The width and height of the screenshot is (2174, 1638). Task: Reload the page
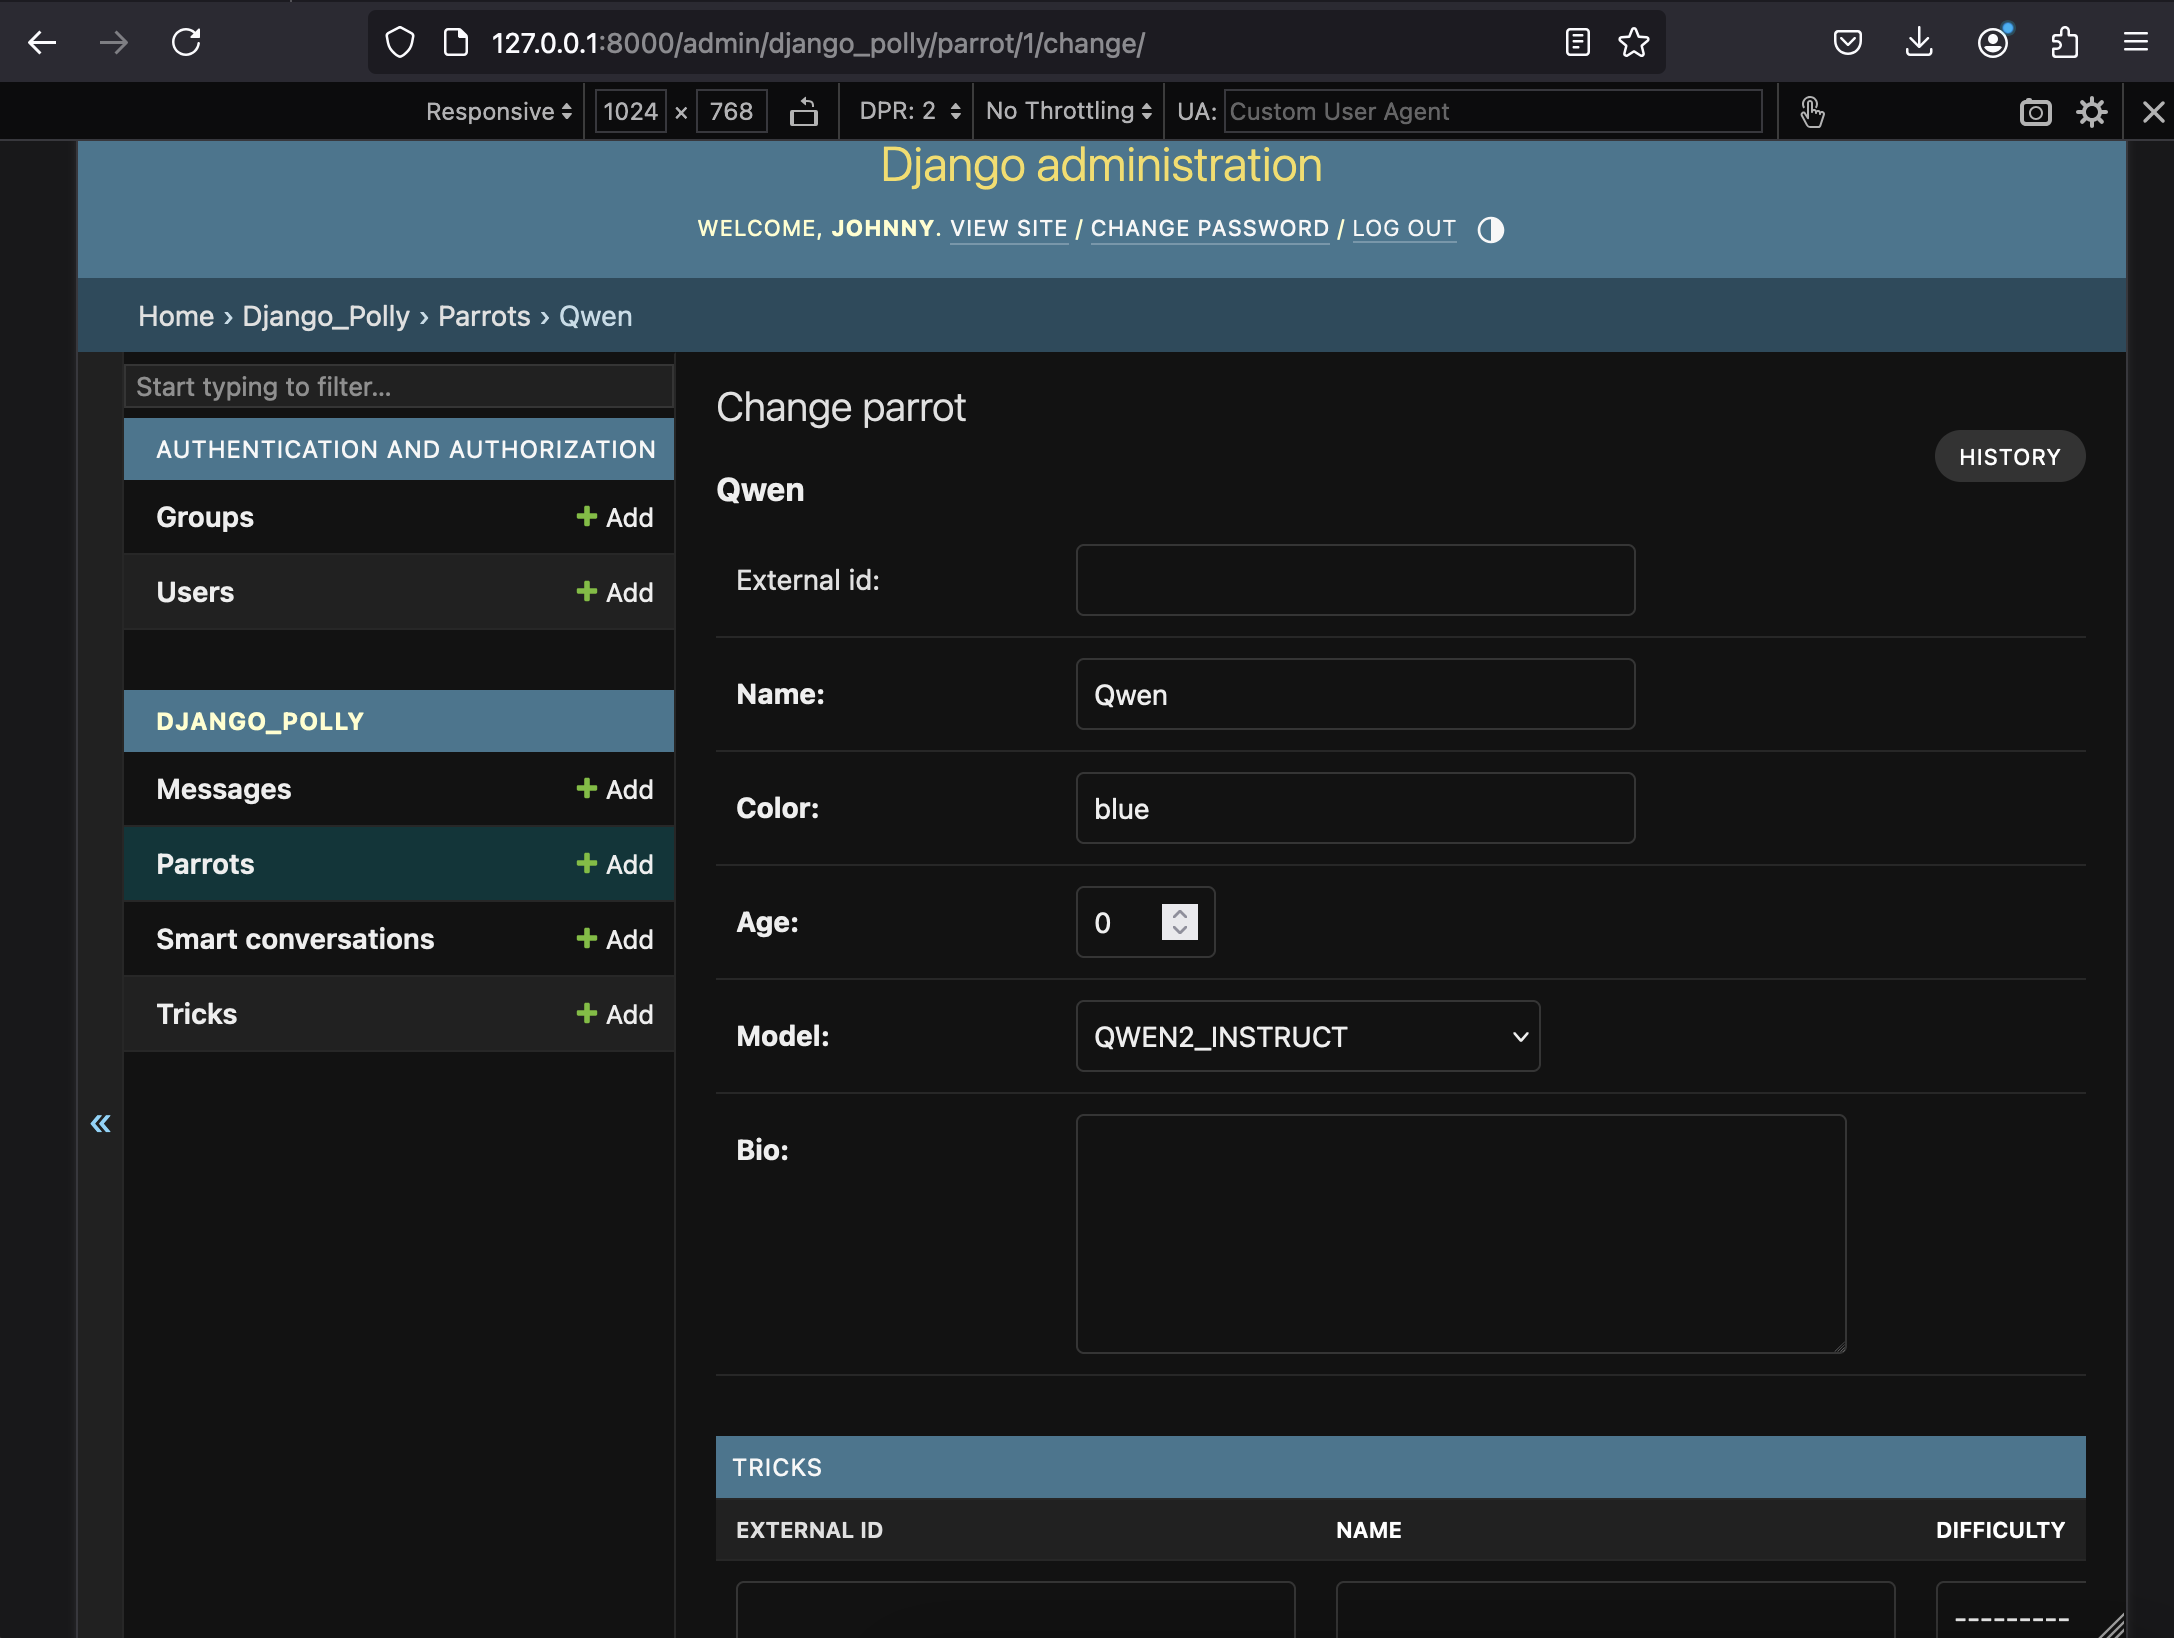186,43
